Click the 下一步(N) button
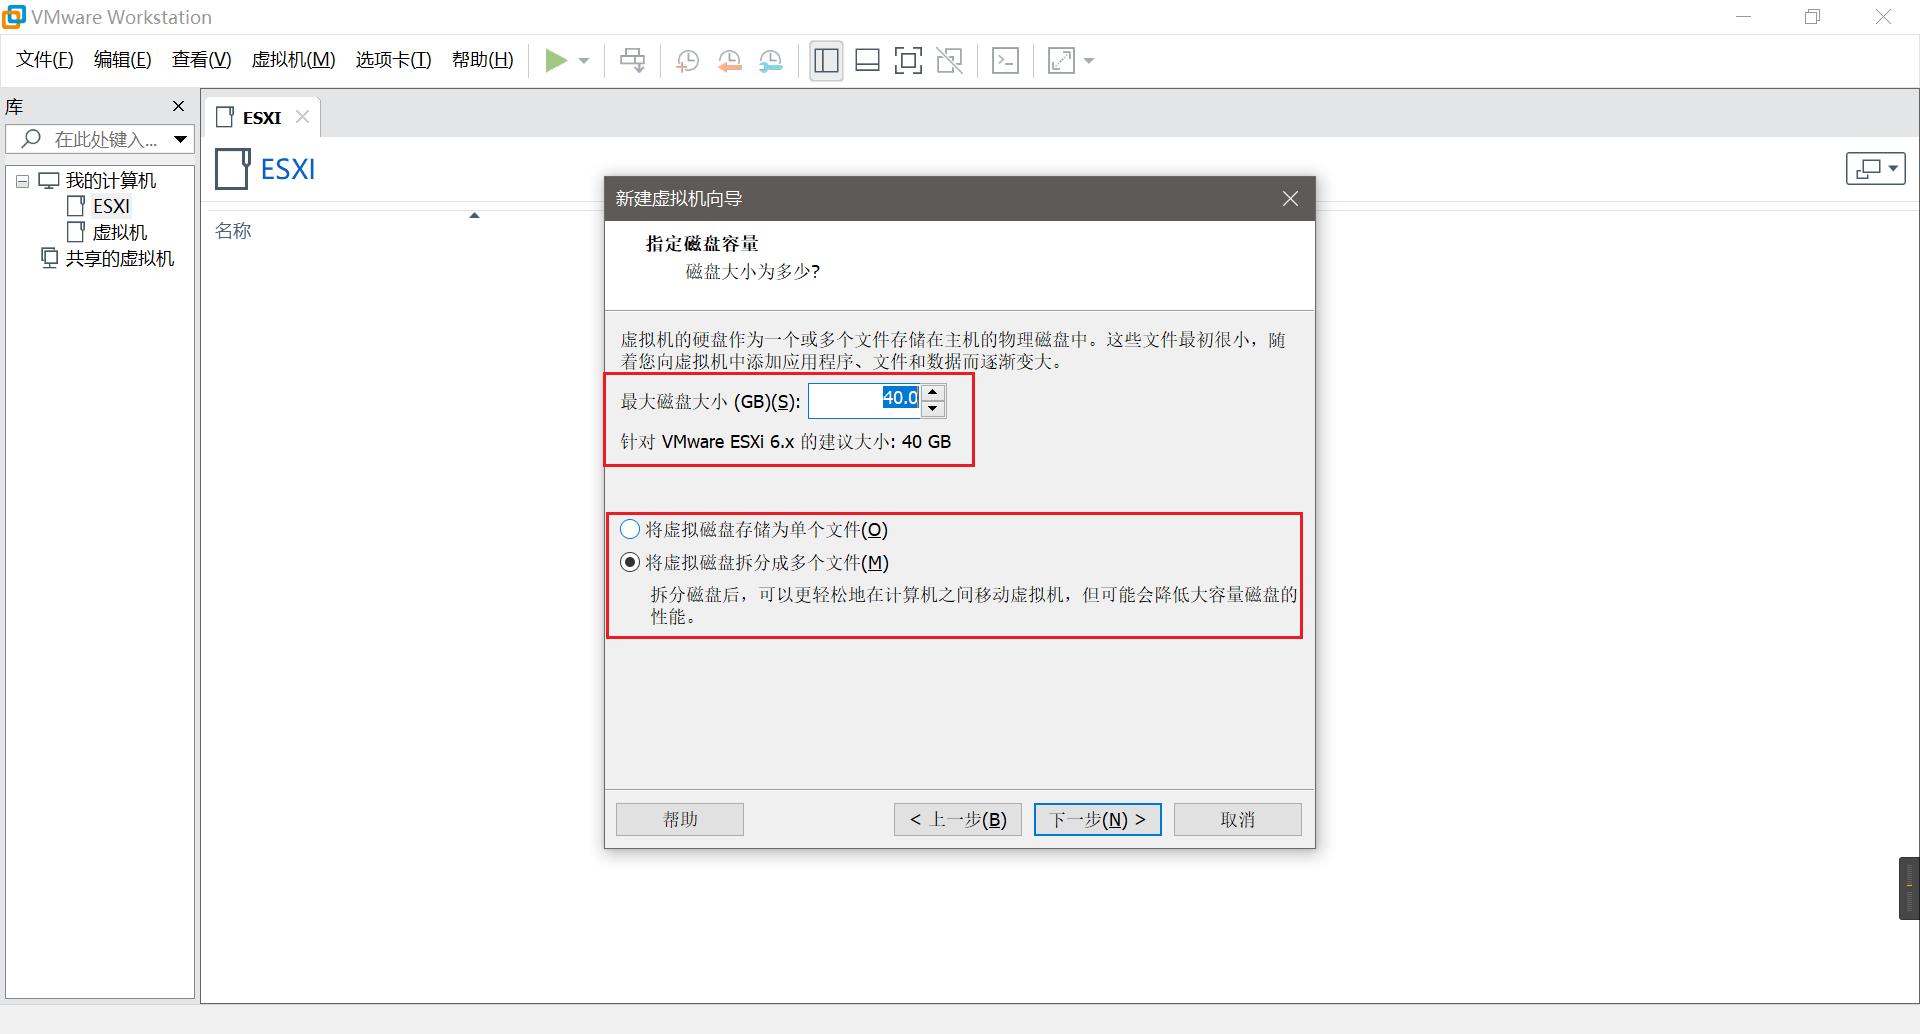The height and width of the screenshot is (1034, 1920). coord(1098,820)
